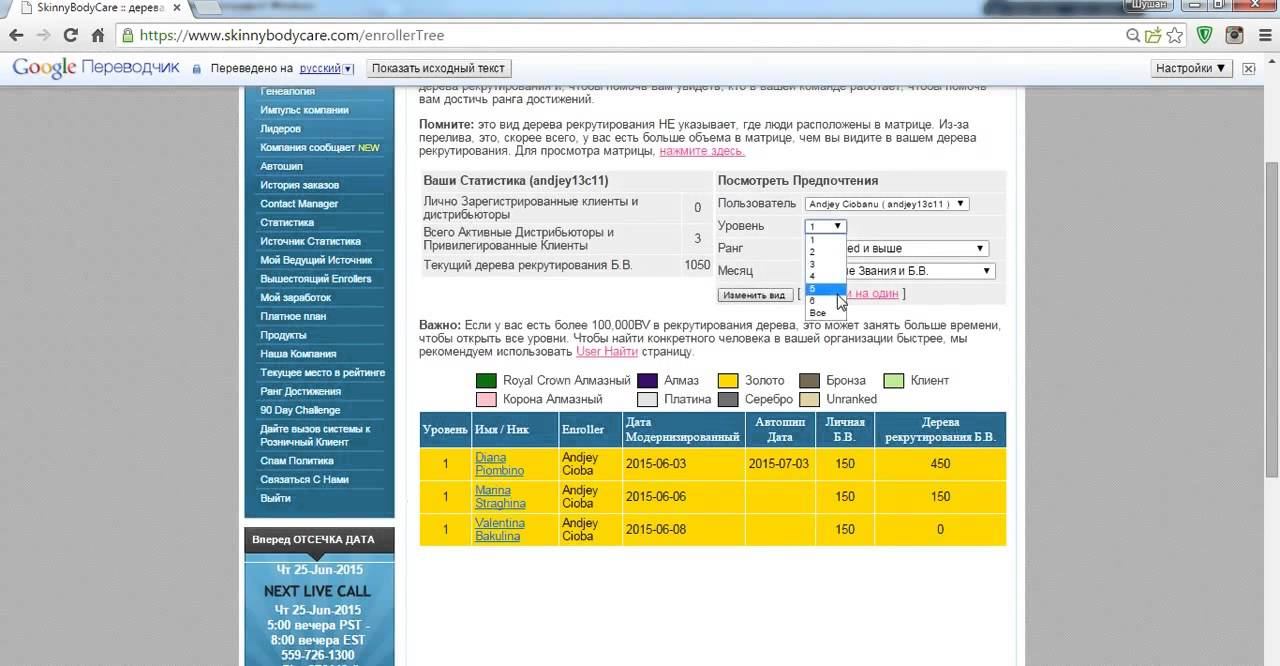The width and height of the screenshot is (1280, 666).
Task: Open История заказов in the sidebar
Action: click(299, 185)
